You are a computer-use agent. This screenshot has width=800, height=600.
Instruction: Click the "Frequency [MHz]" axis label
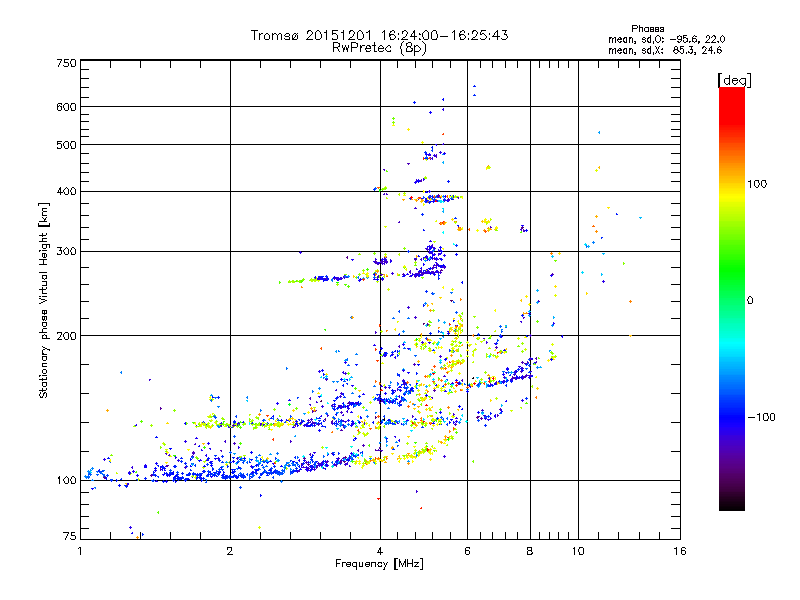(x=379, y=564)
